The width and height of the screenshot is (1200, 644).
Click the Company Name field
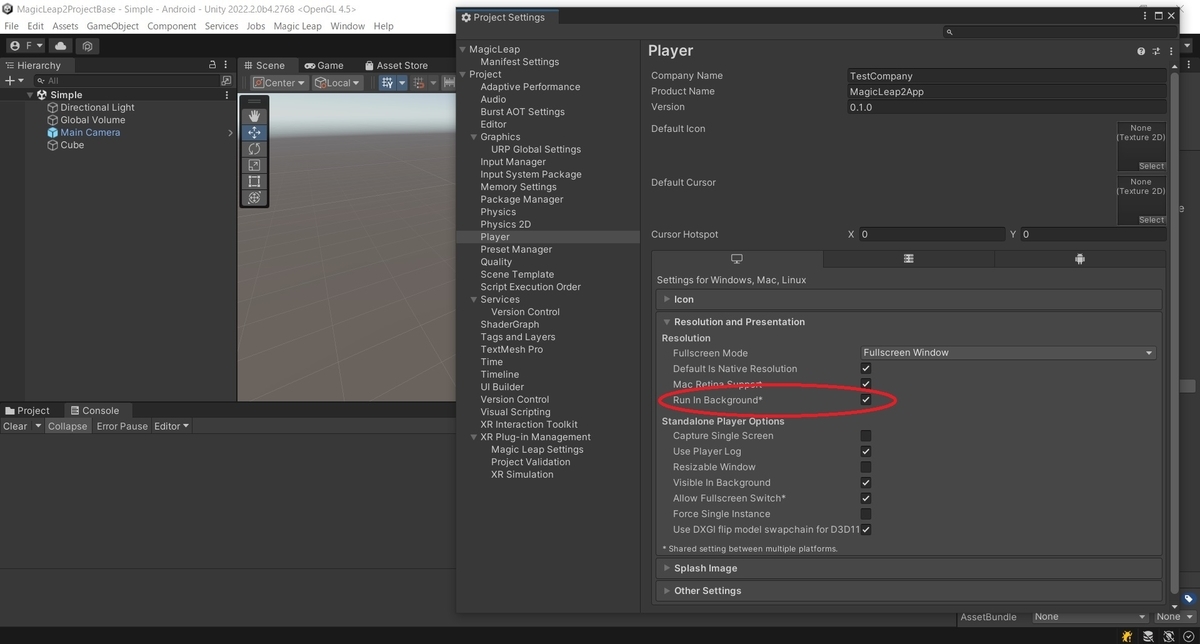coord(1006,76)
